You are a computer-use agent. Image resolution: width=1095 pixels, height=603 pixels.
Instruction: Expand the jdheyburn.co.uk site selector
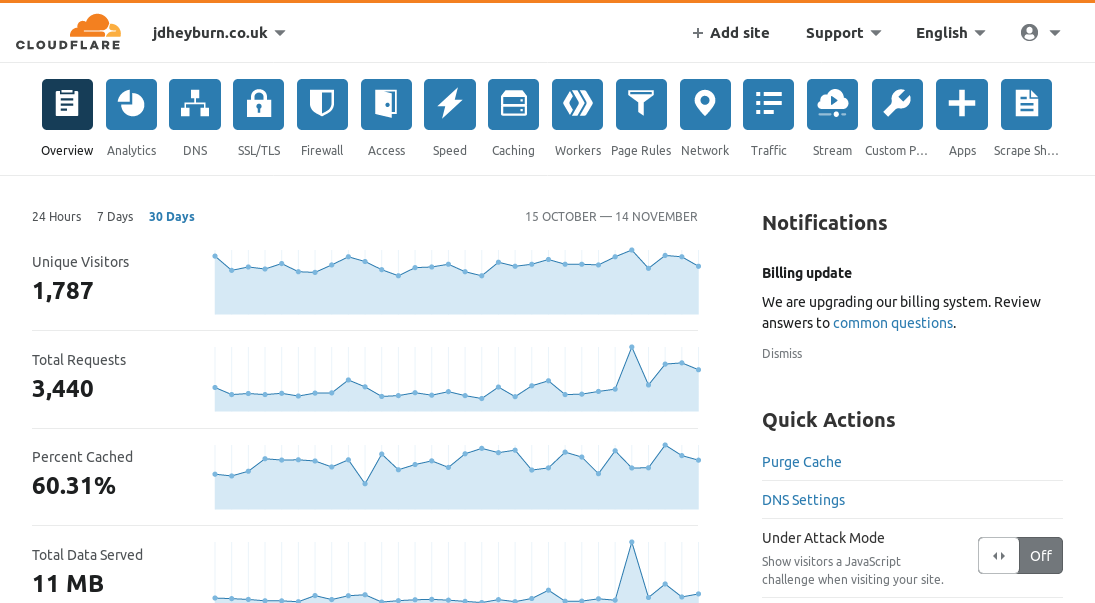pos(219,33)
